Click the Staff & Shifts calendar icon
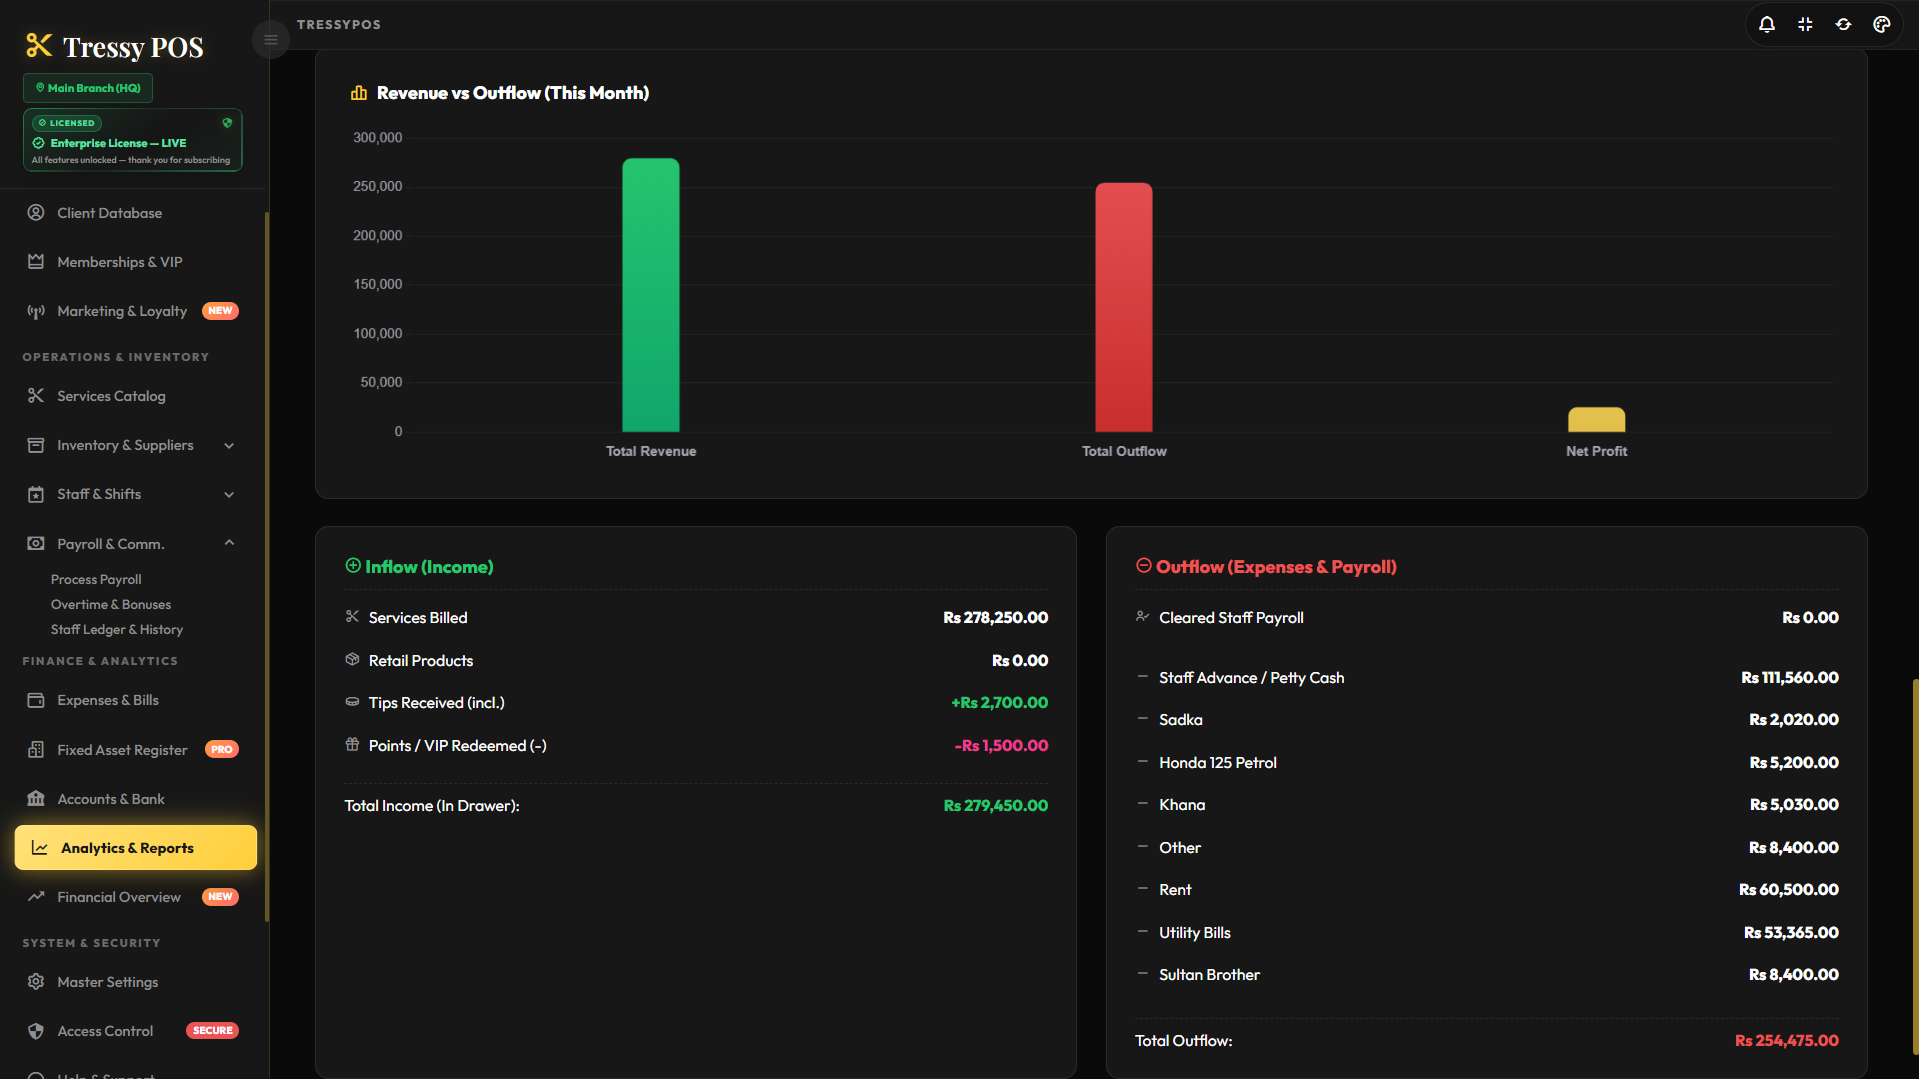The width and height of the screenshot is (1919, 1079). 36,494
